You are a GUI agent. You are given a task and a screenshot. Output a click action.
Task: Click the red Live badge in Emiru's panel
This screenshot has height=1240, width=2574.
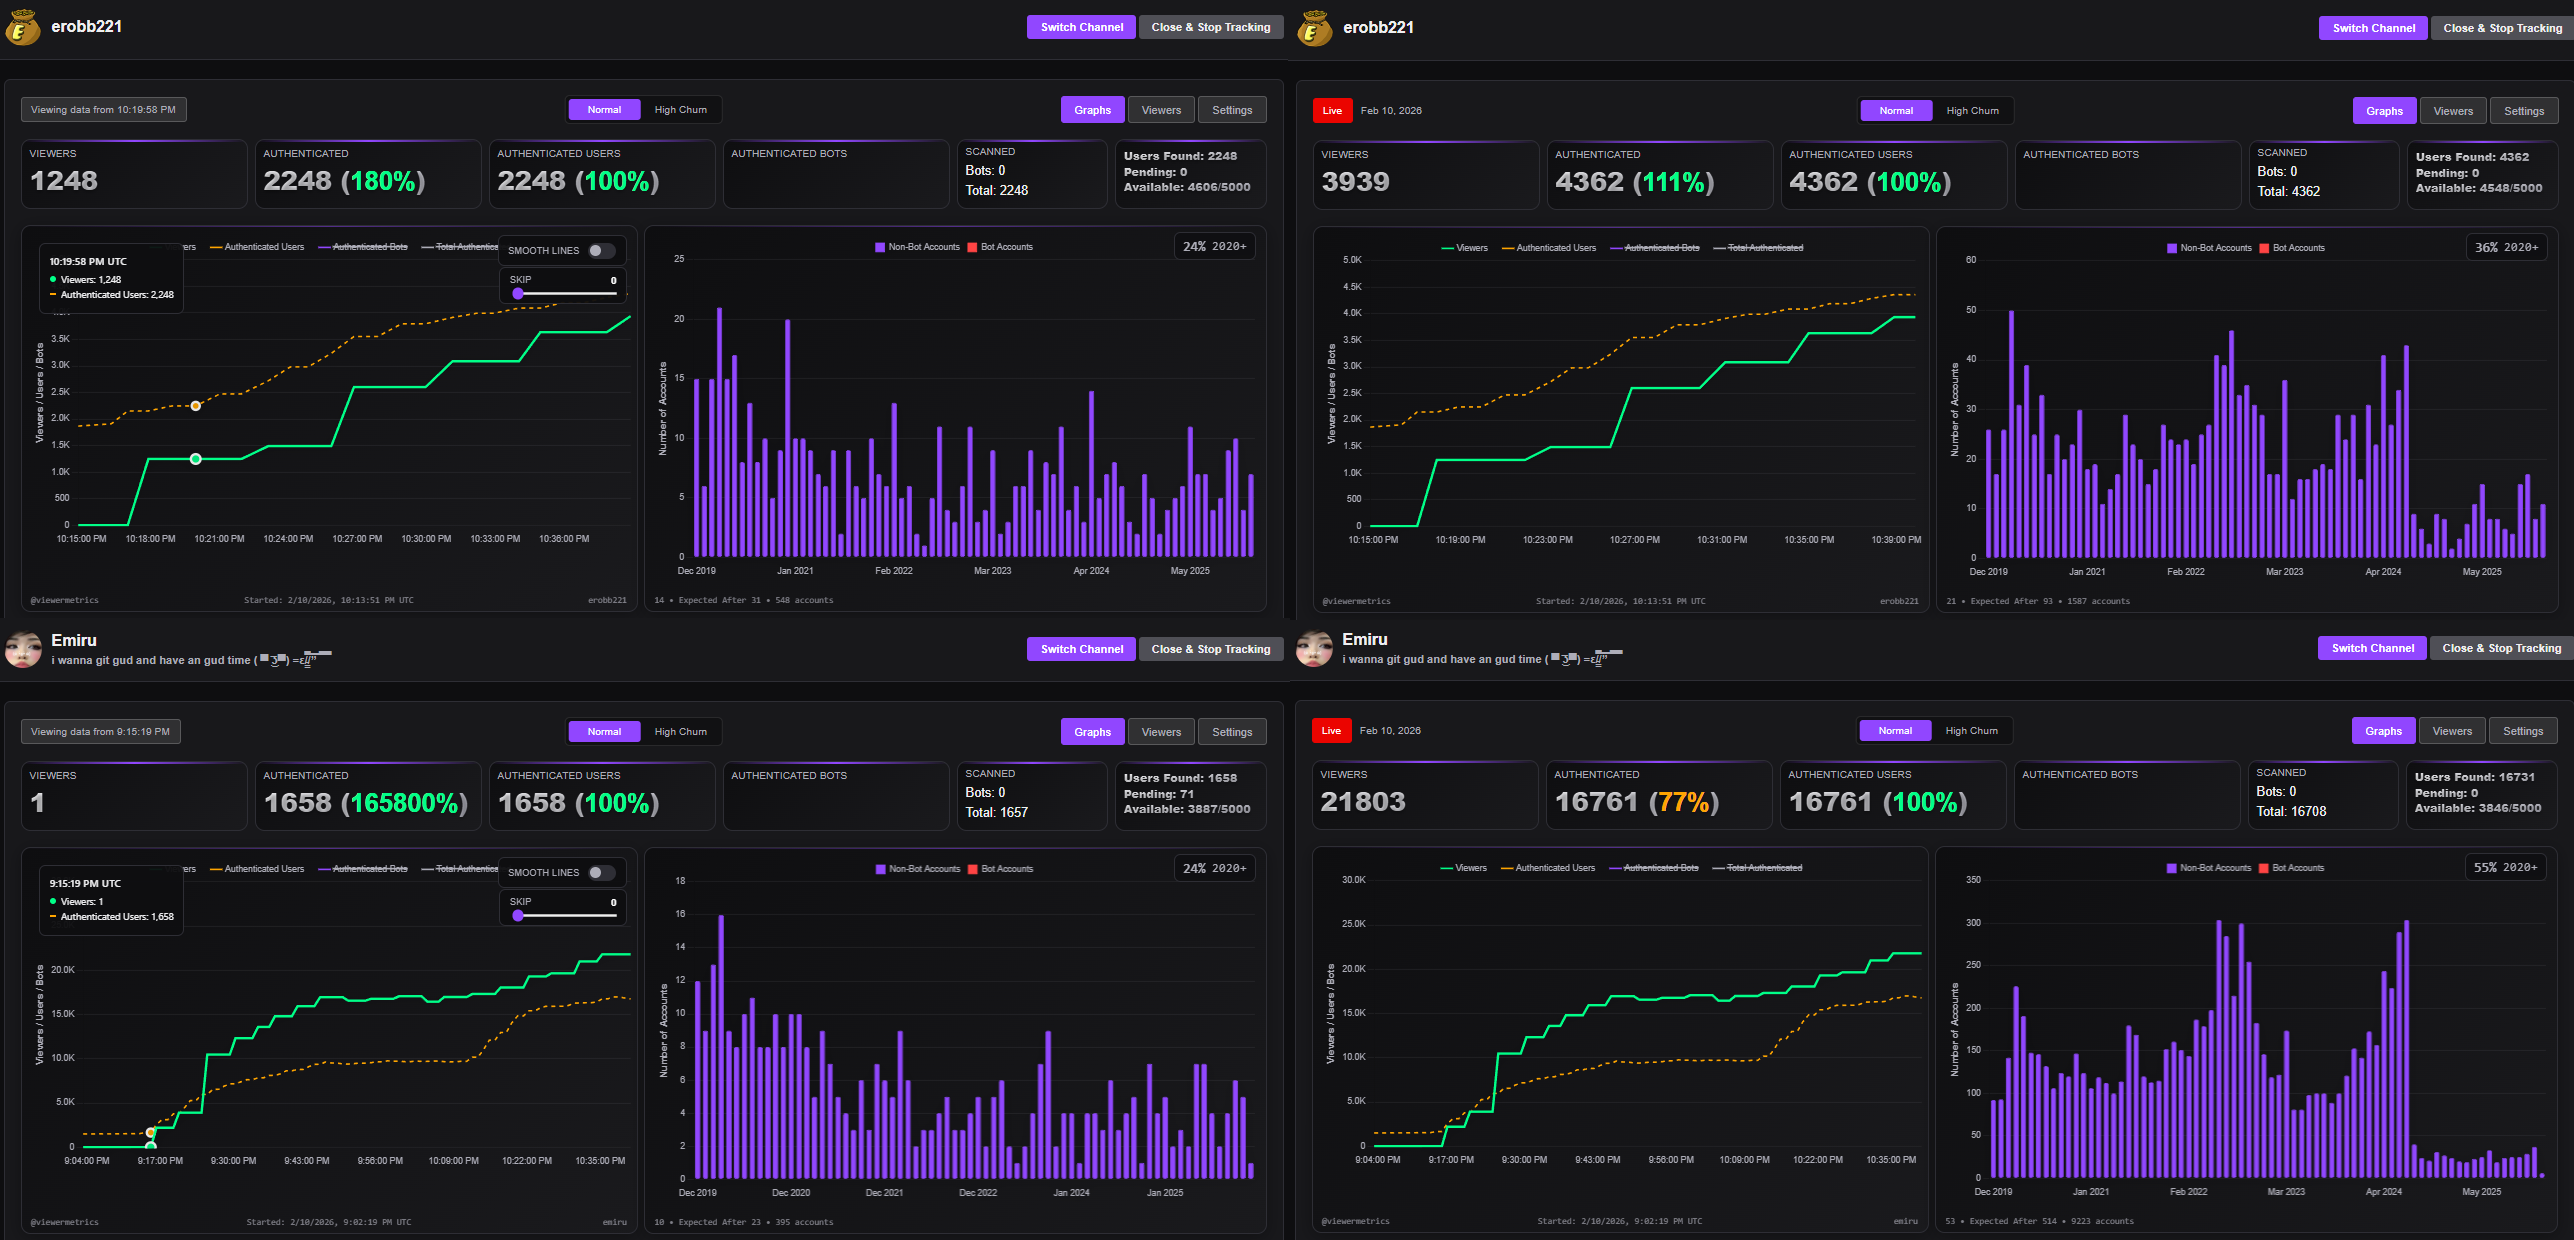pyautogui.click(x=1331, y=731)
